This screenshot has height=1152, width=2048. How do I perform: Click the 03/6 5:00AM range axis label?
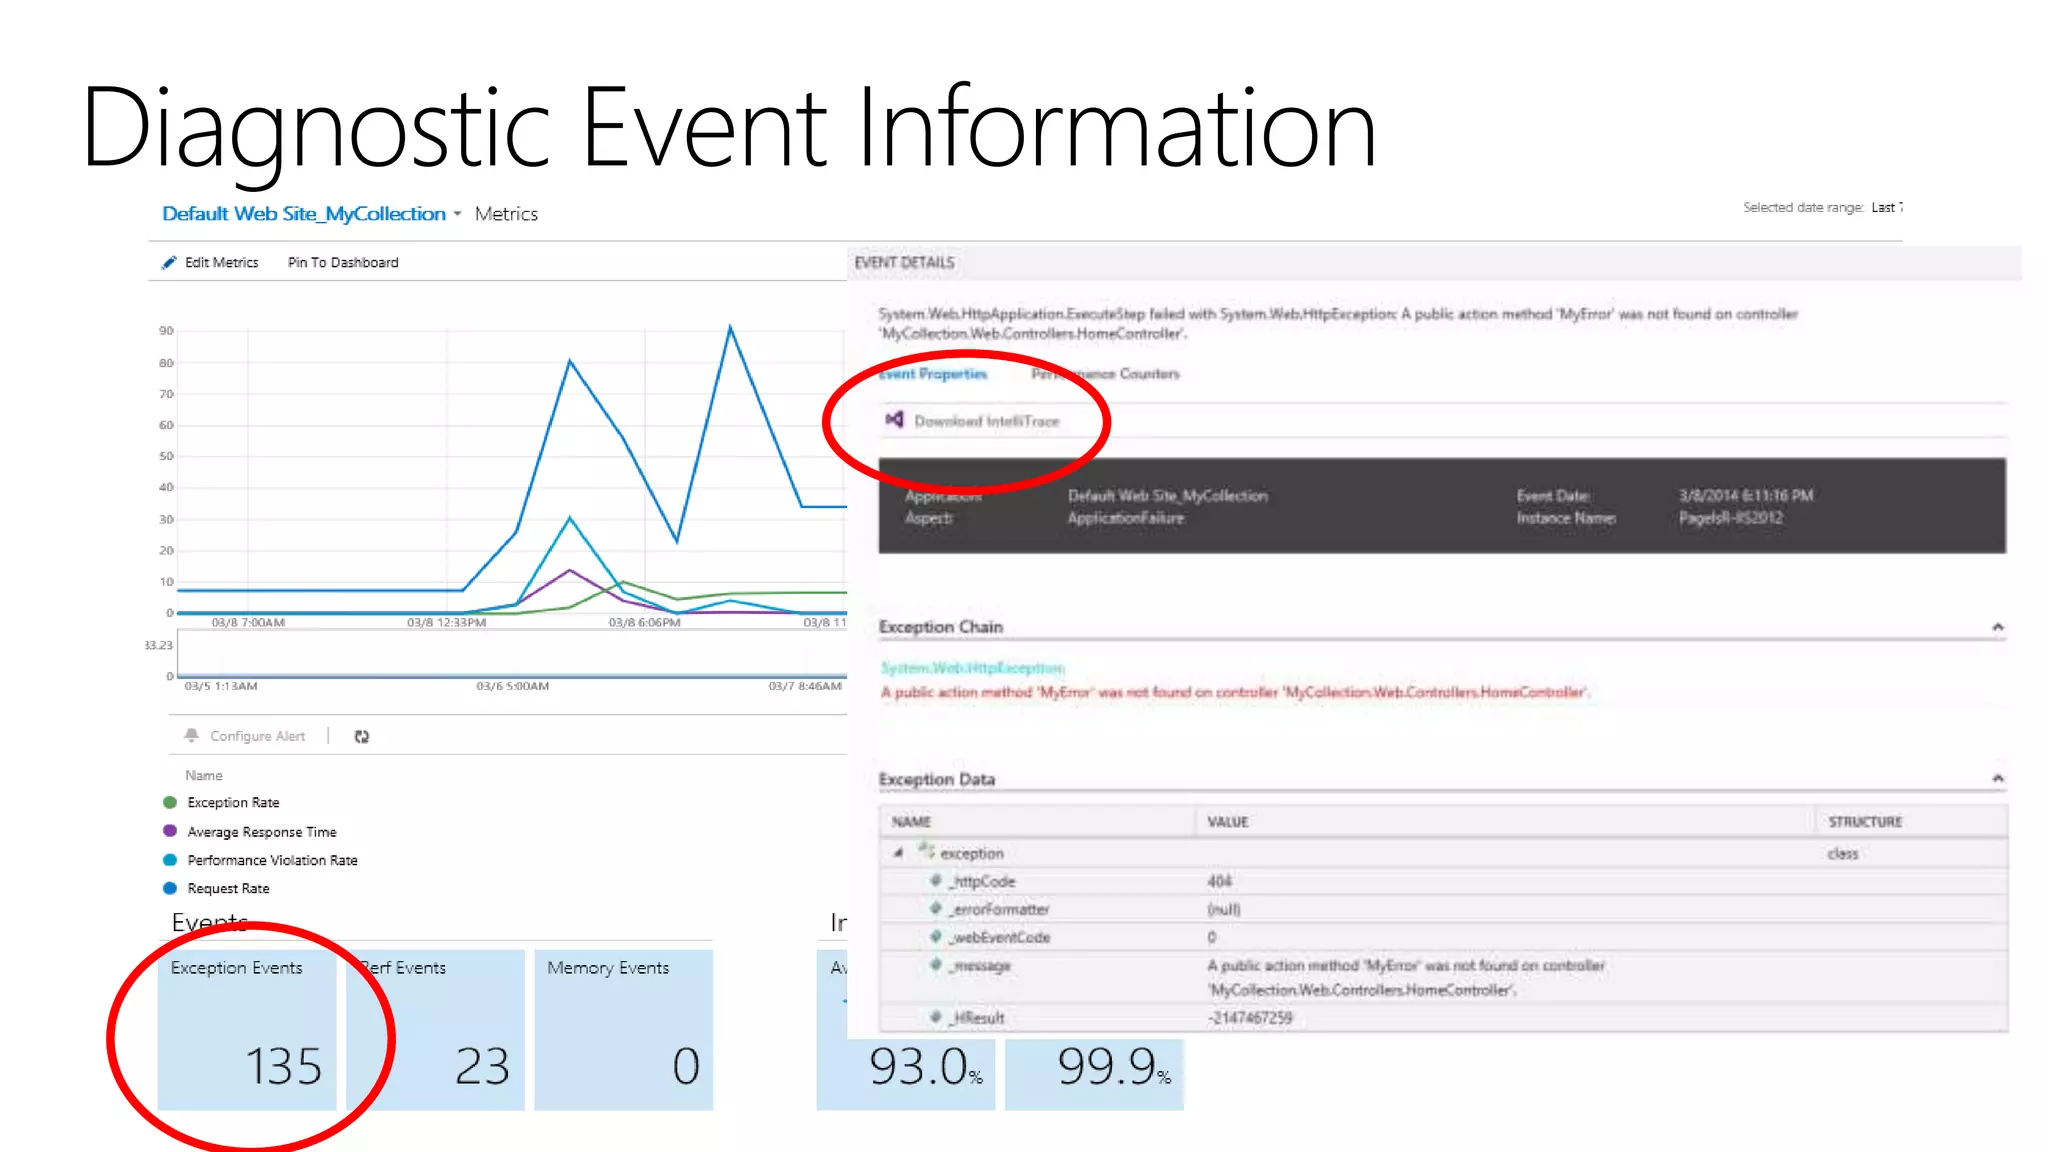tap(512, 686)
